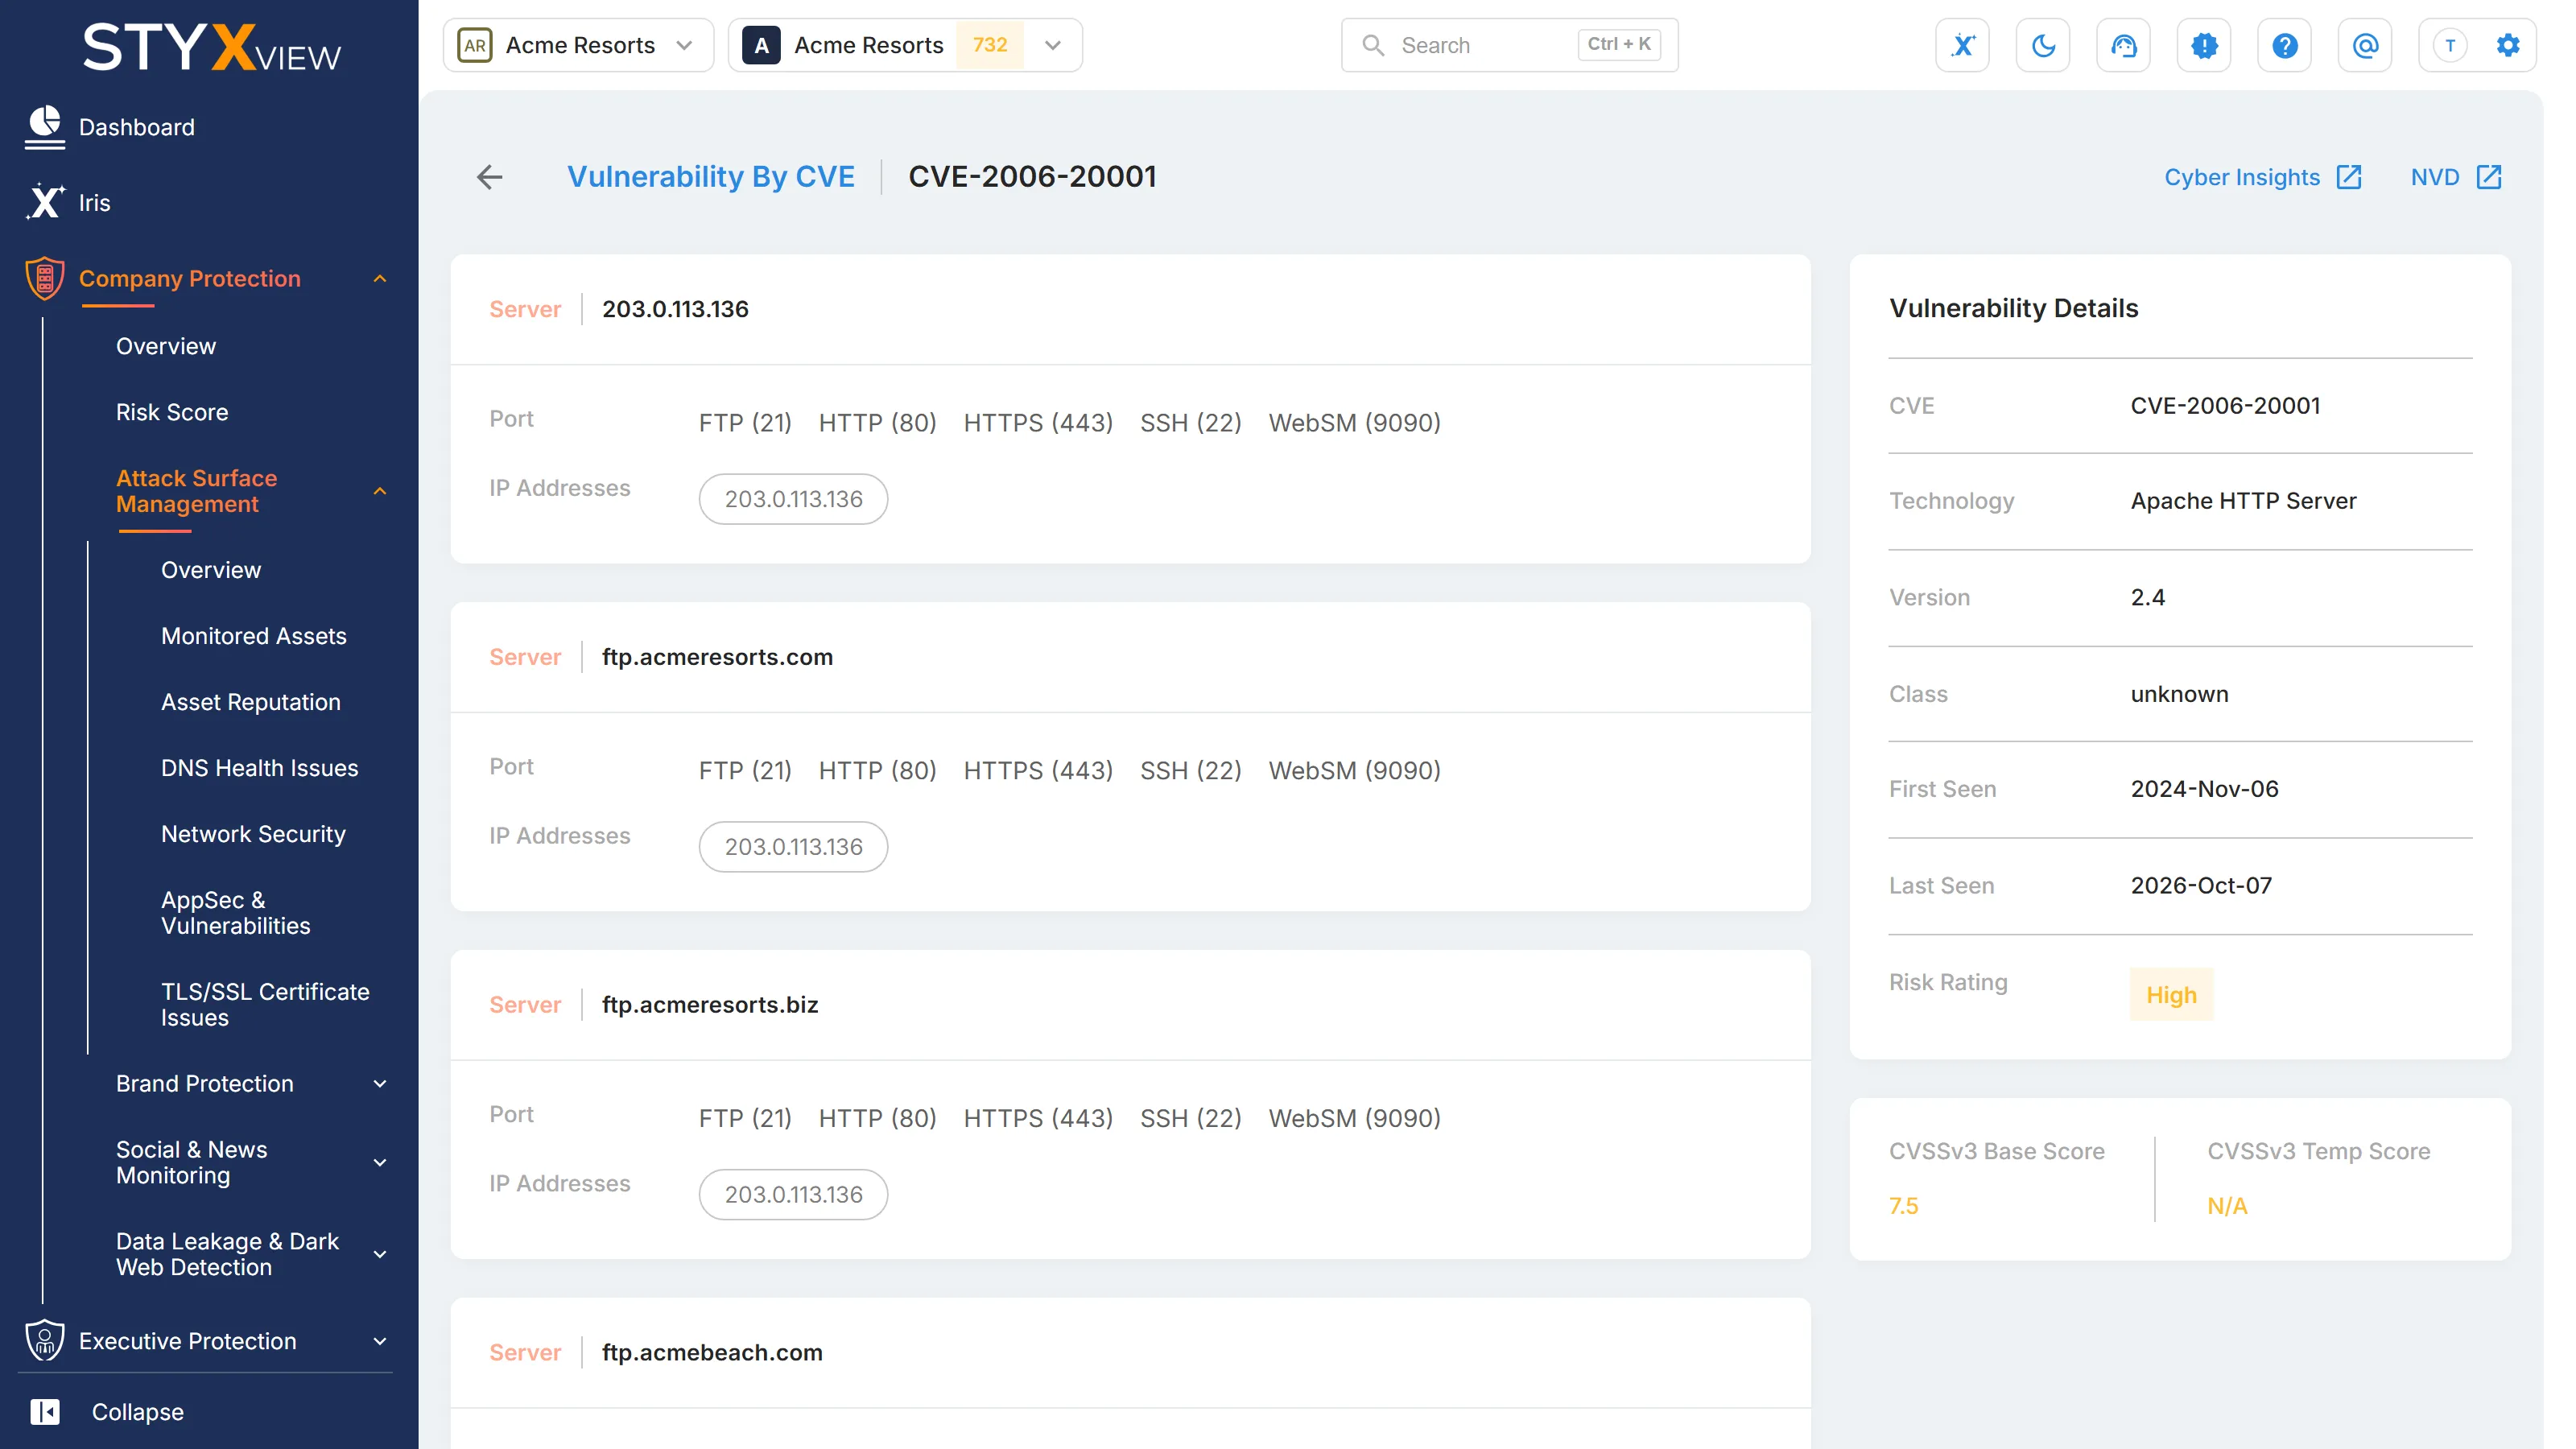Click the Company Protection shield icon
2576x1449 pixels.
click(x=45, y=278)
